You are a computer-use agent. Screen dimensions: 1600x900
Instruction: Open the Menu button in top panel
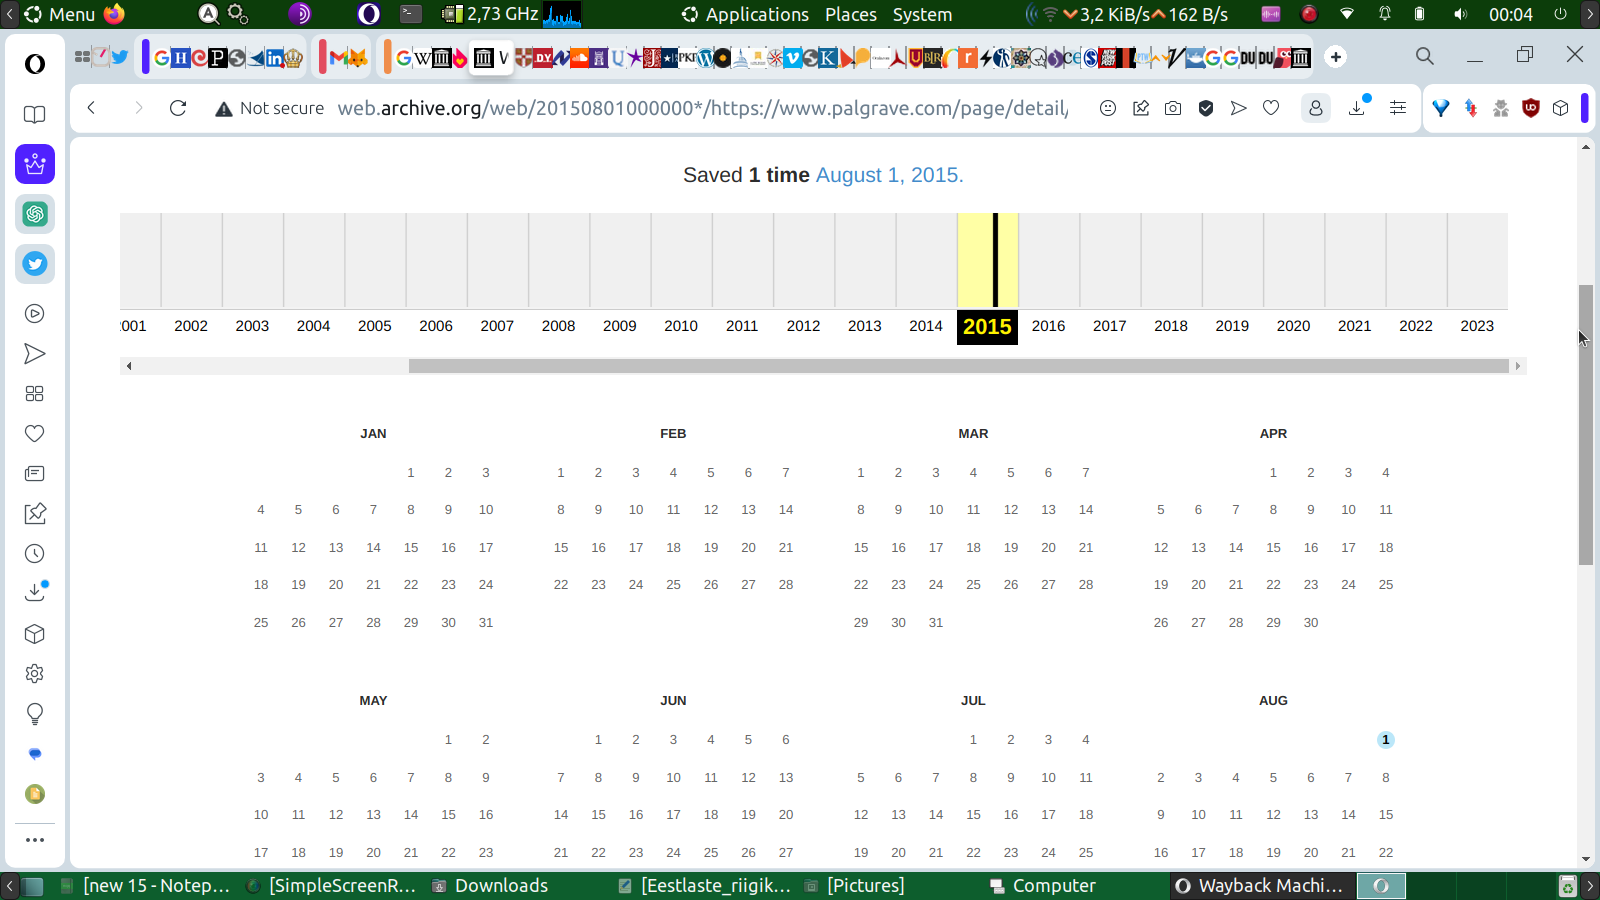[x=60, y=14]
